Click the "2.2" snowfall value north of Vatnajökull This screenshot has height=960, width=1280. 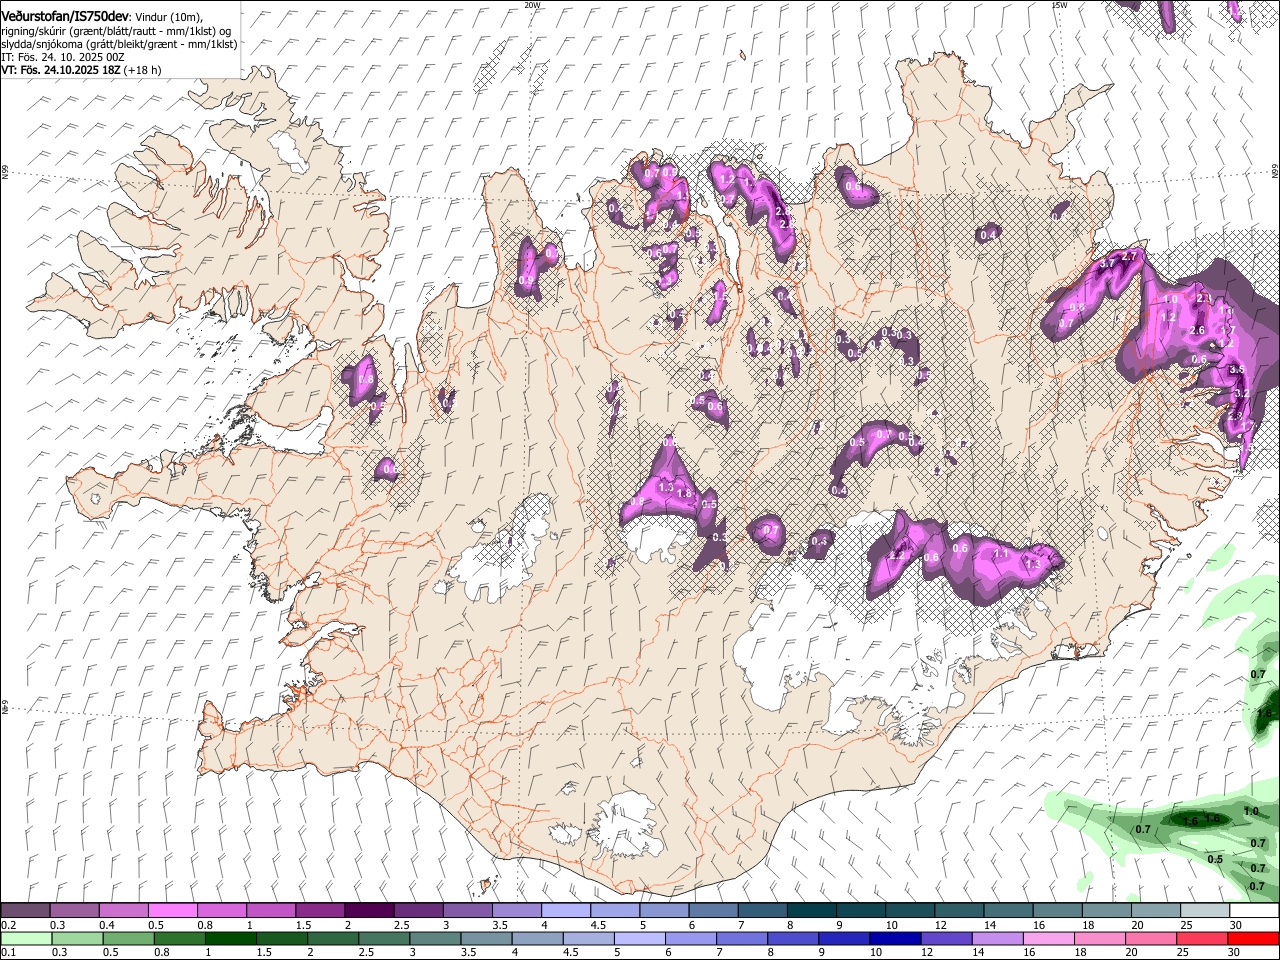coord(896,555)
